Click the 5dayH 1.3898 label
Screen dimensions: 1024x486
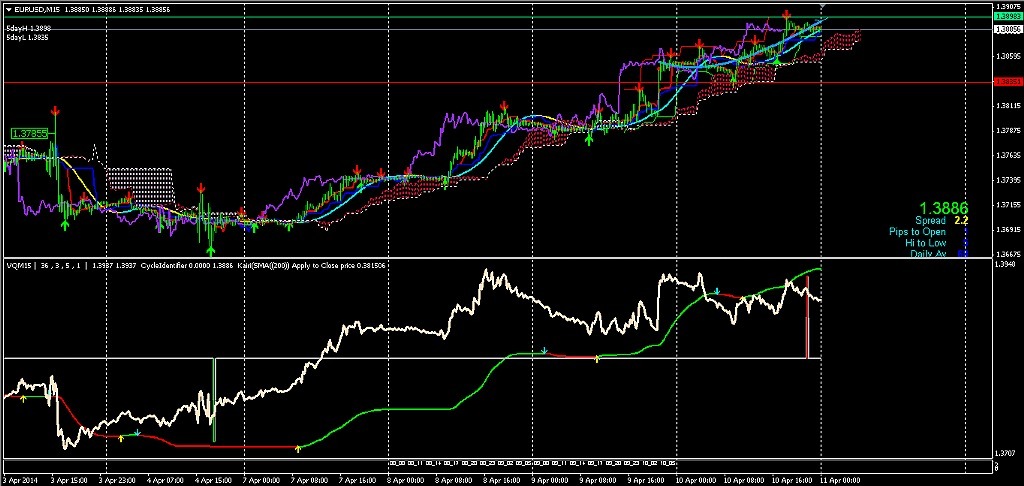click(x=28, y=29)
